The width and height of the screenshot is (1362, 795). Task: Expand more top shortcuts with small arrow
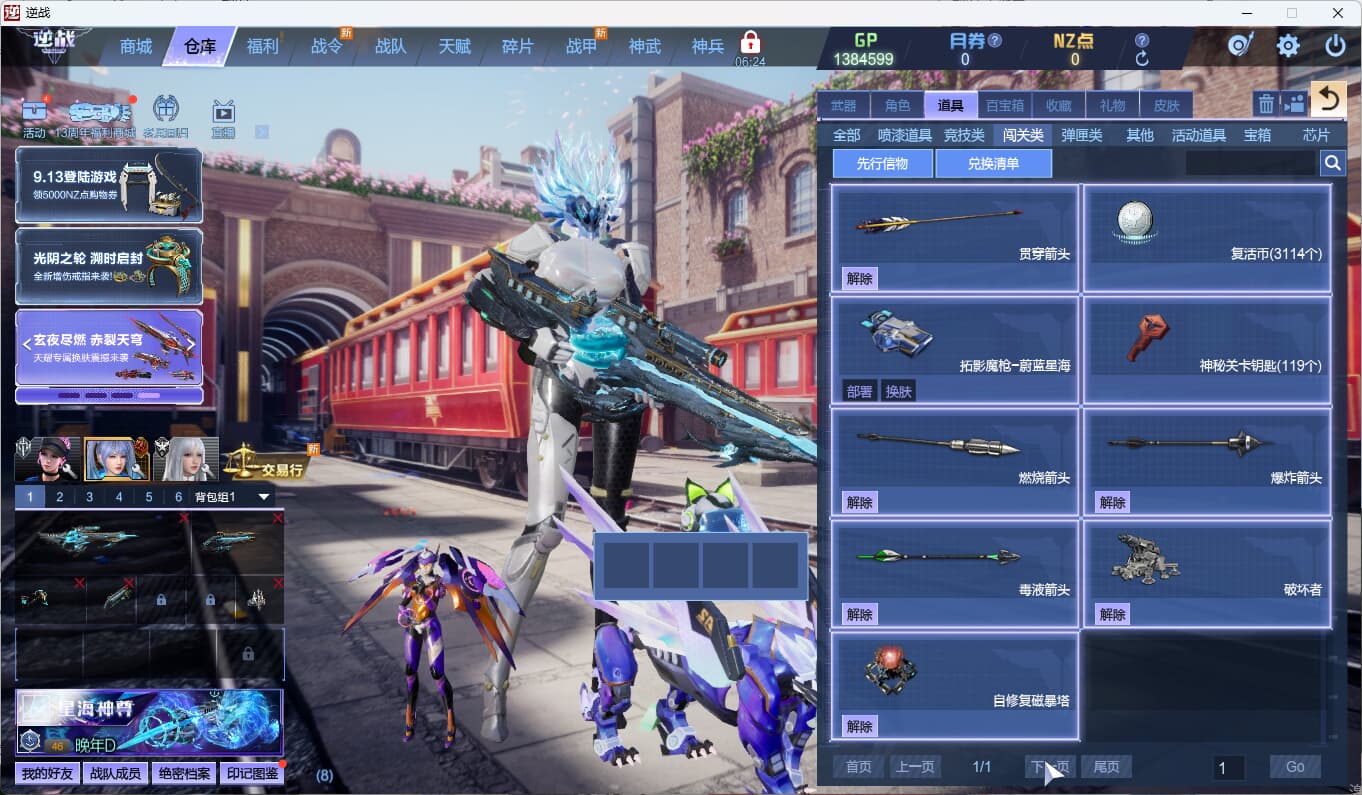[262, 132]
